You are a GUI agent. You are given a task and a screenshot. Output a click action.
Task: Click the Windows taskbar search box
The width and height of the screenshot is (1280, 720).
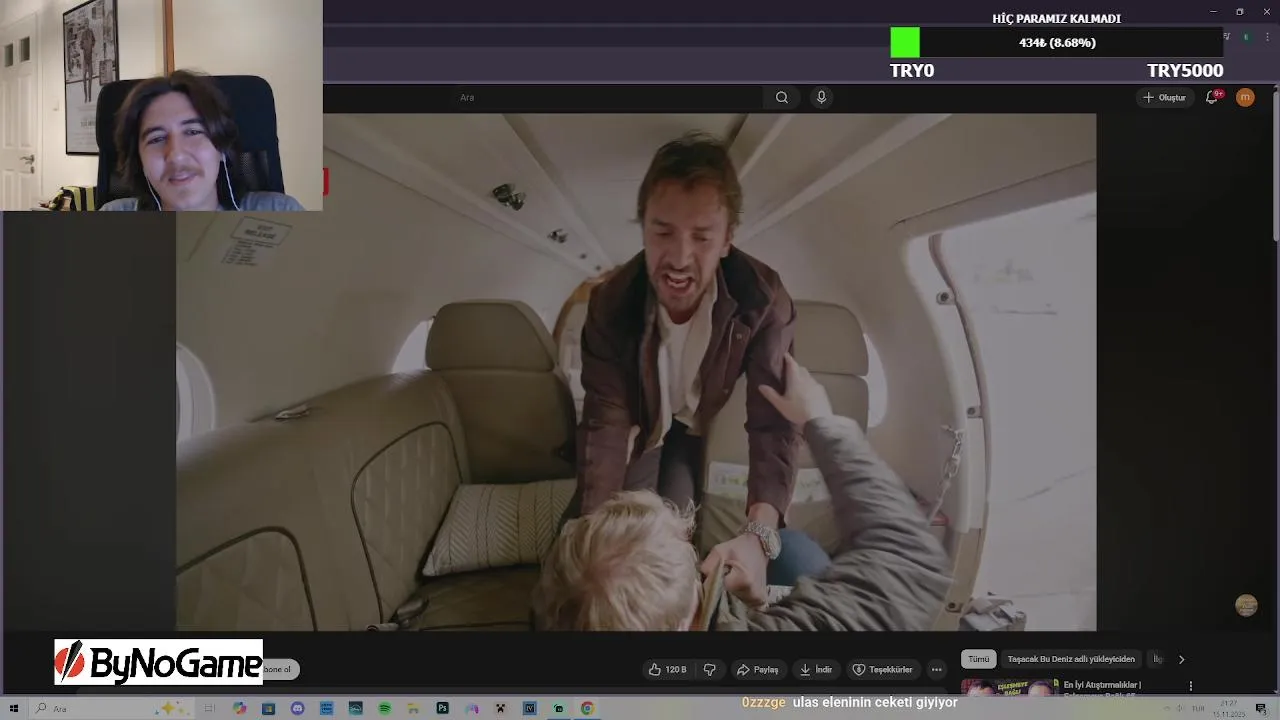[x=110, y=708]
